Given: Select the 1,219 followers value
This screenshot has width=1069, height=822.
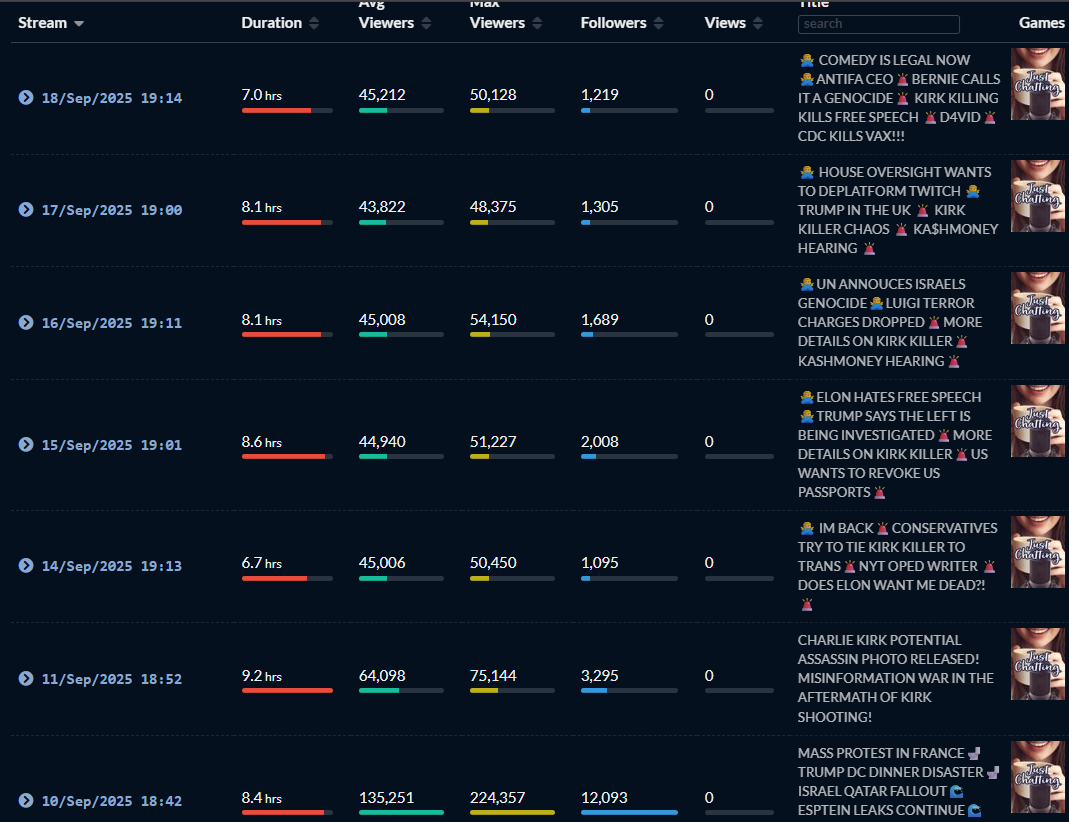Looking at the screenshot, I should tap(600, 95).
